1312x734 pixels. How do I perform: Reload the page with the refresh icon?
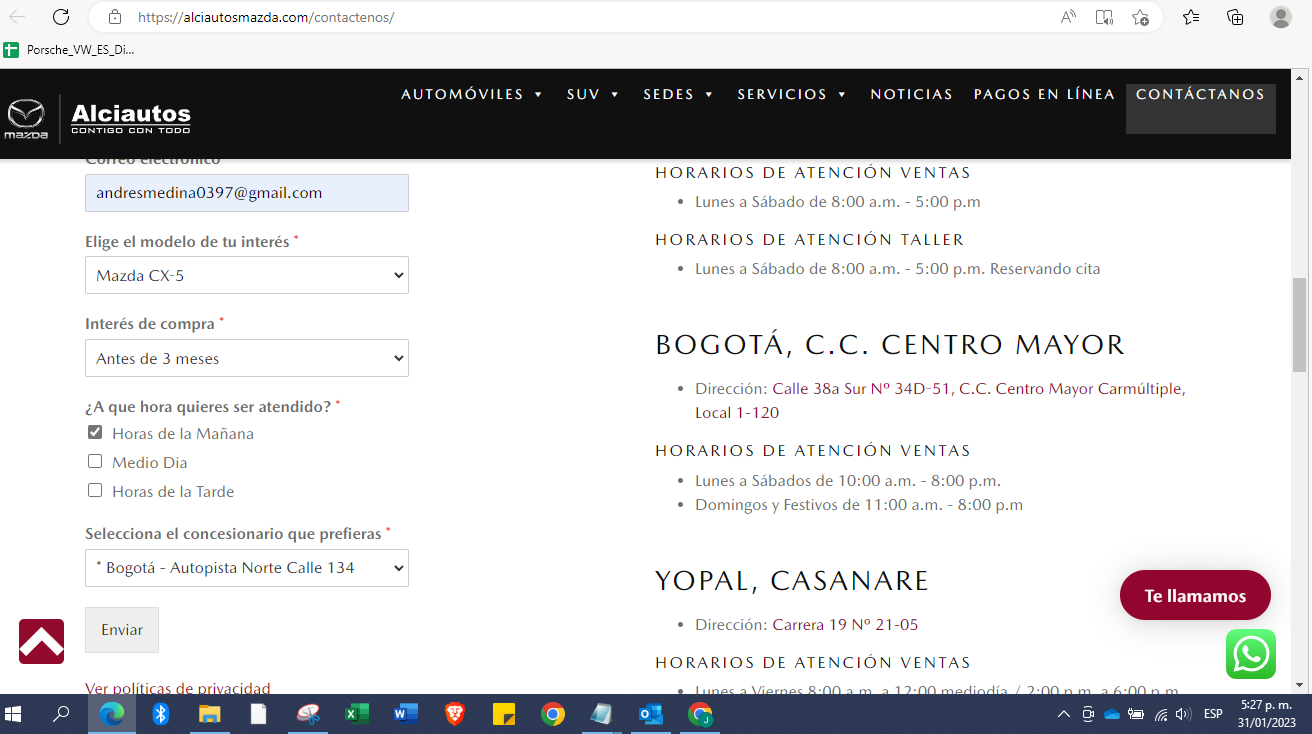61,17
